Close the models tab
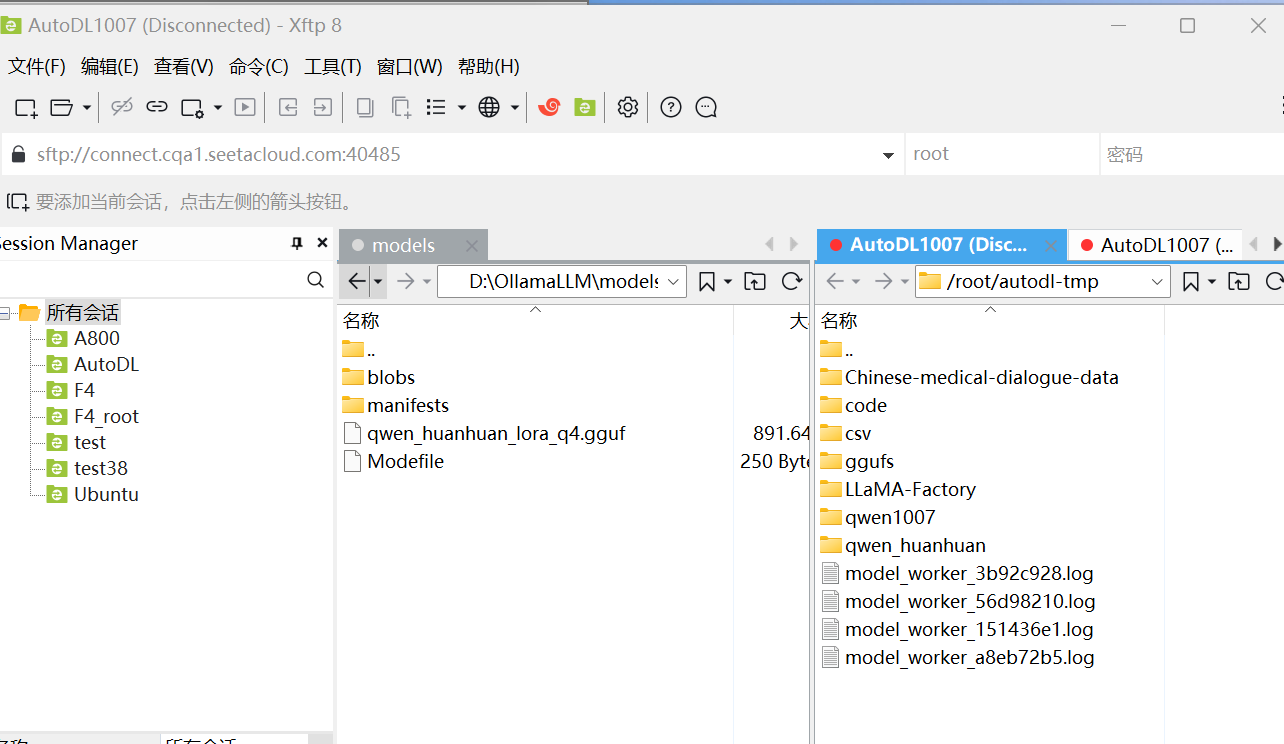 click(472, 245)
